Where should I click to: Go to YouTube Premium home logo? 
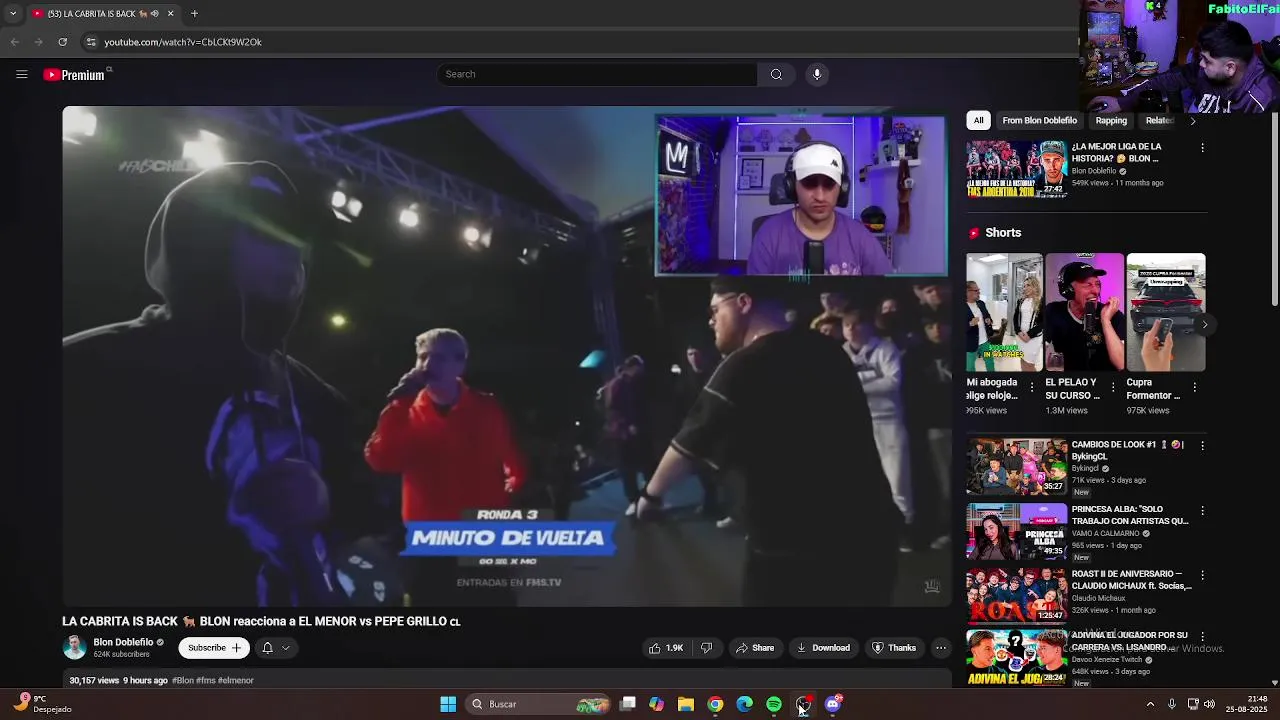[74, 75]
